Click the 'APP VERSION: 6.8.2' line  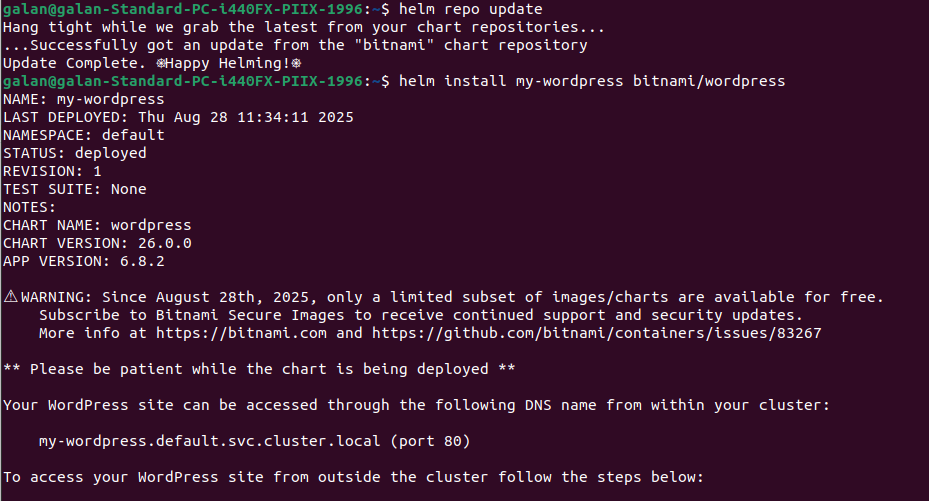pyautogui.click(x=84, y=261)
